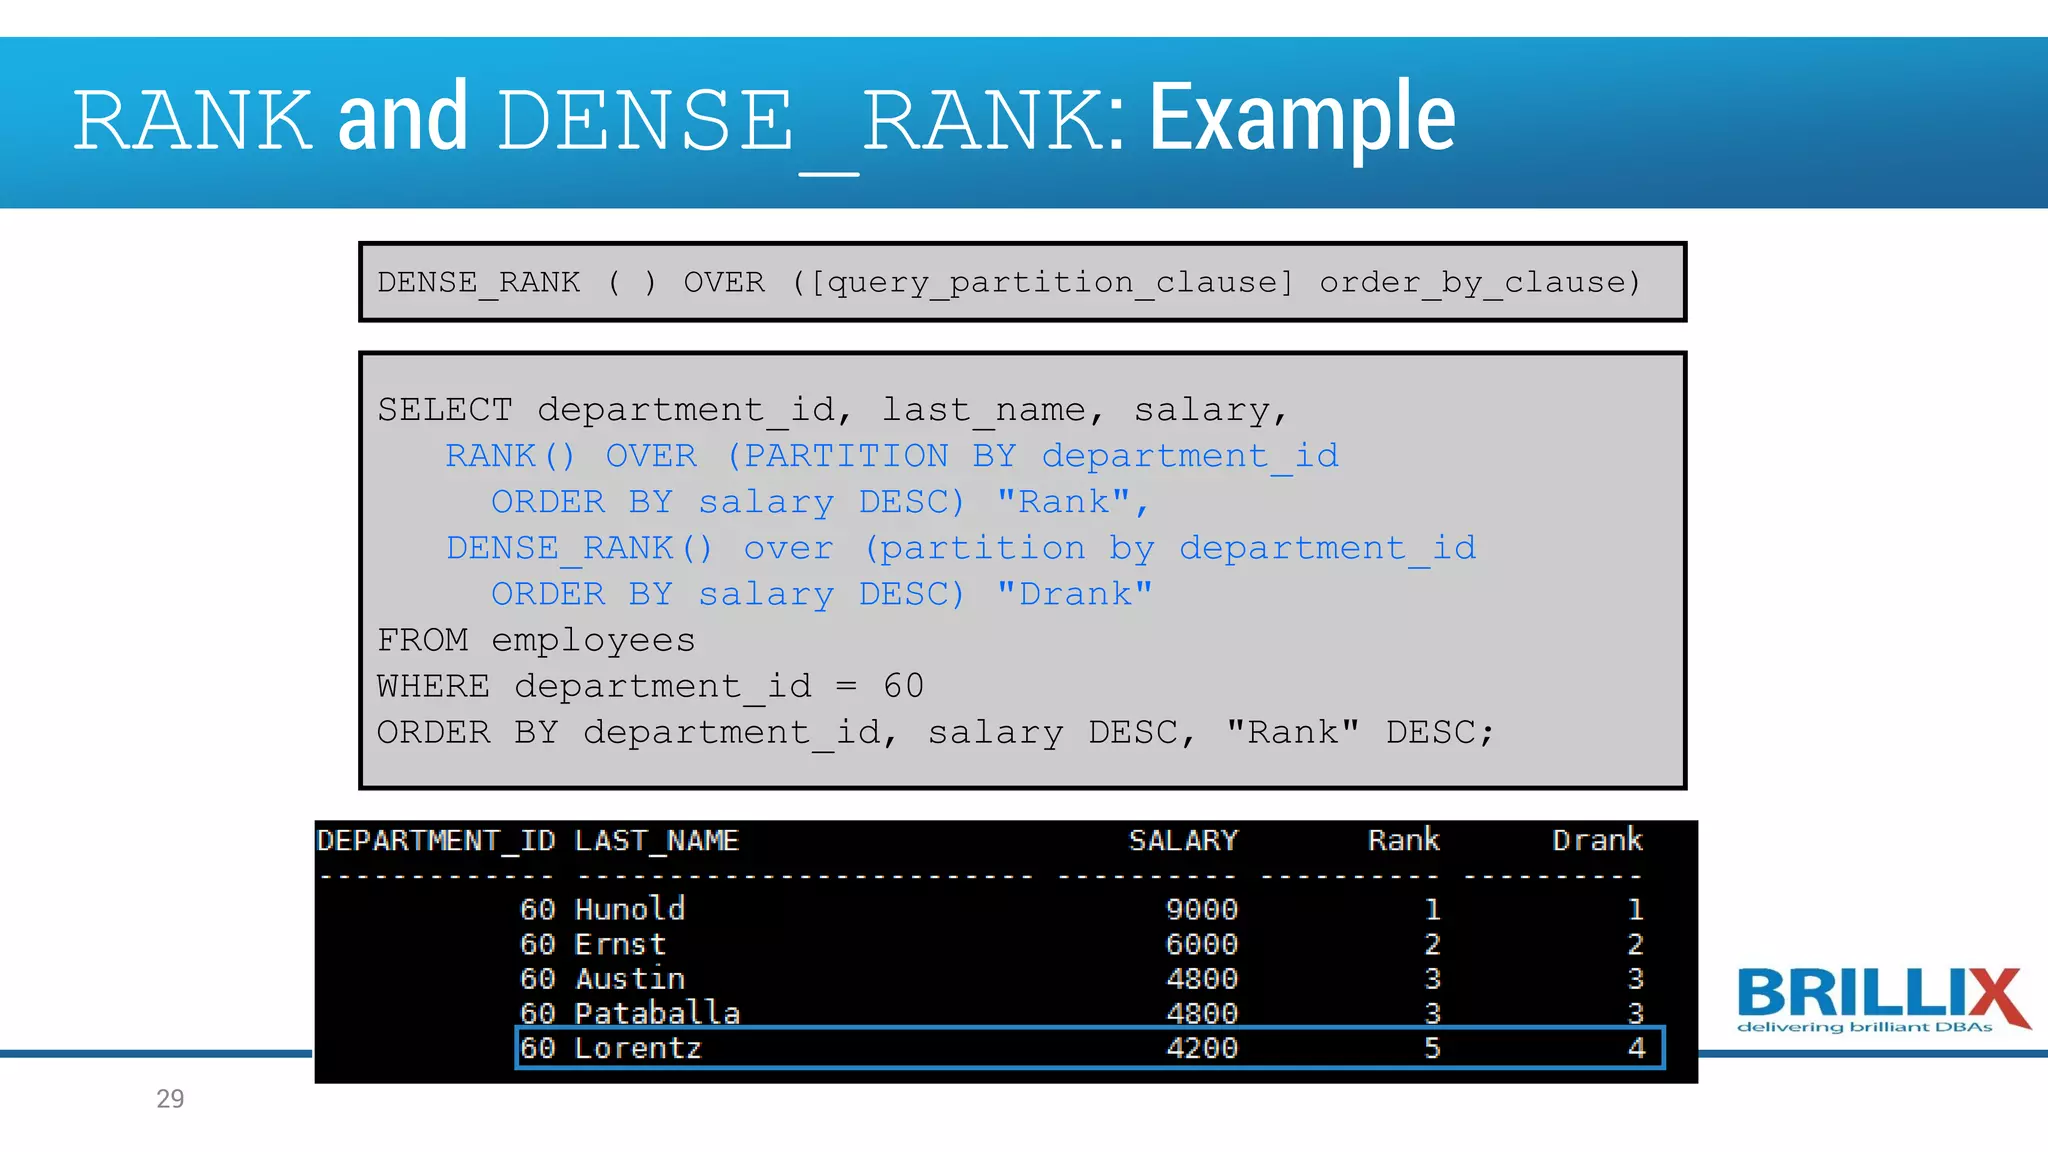Click the "Drank" alias in the query
This screenshot has height=1152, width=2048.
click(1074, 594)
